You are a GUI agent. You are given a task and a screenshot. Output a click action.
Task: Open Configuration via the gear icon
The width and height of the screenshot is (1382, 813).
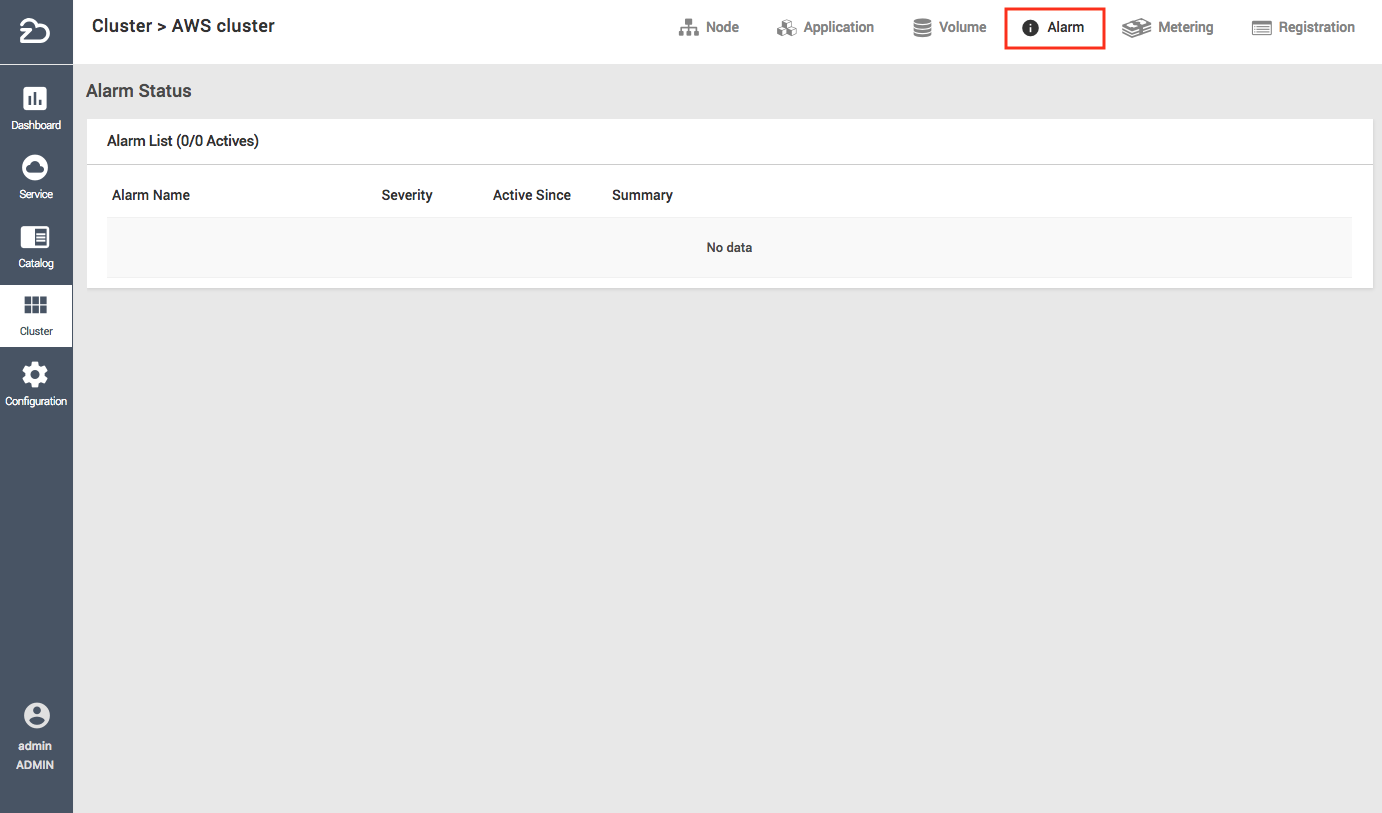[35, 375]
